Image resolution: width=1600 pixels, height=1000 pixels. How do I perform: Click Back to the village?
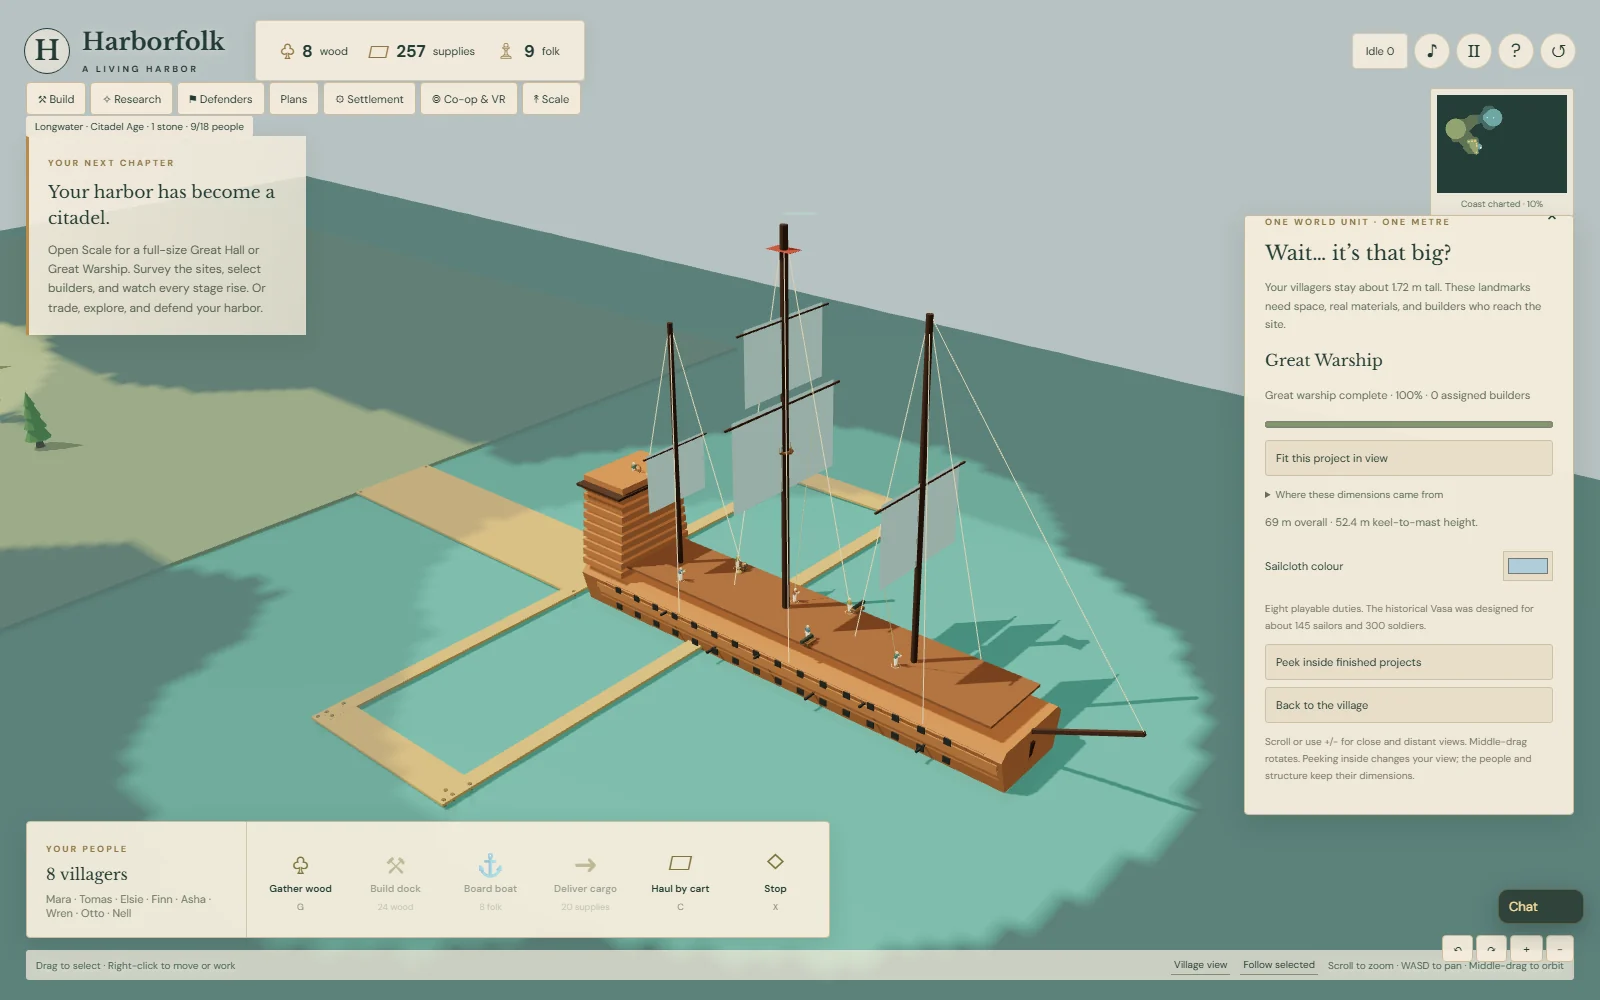(x=1408, y=705)
